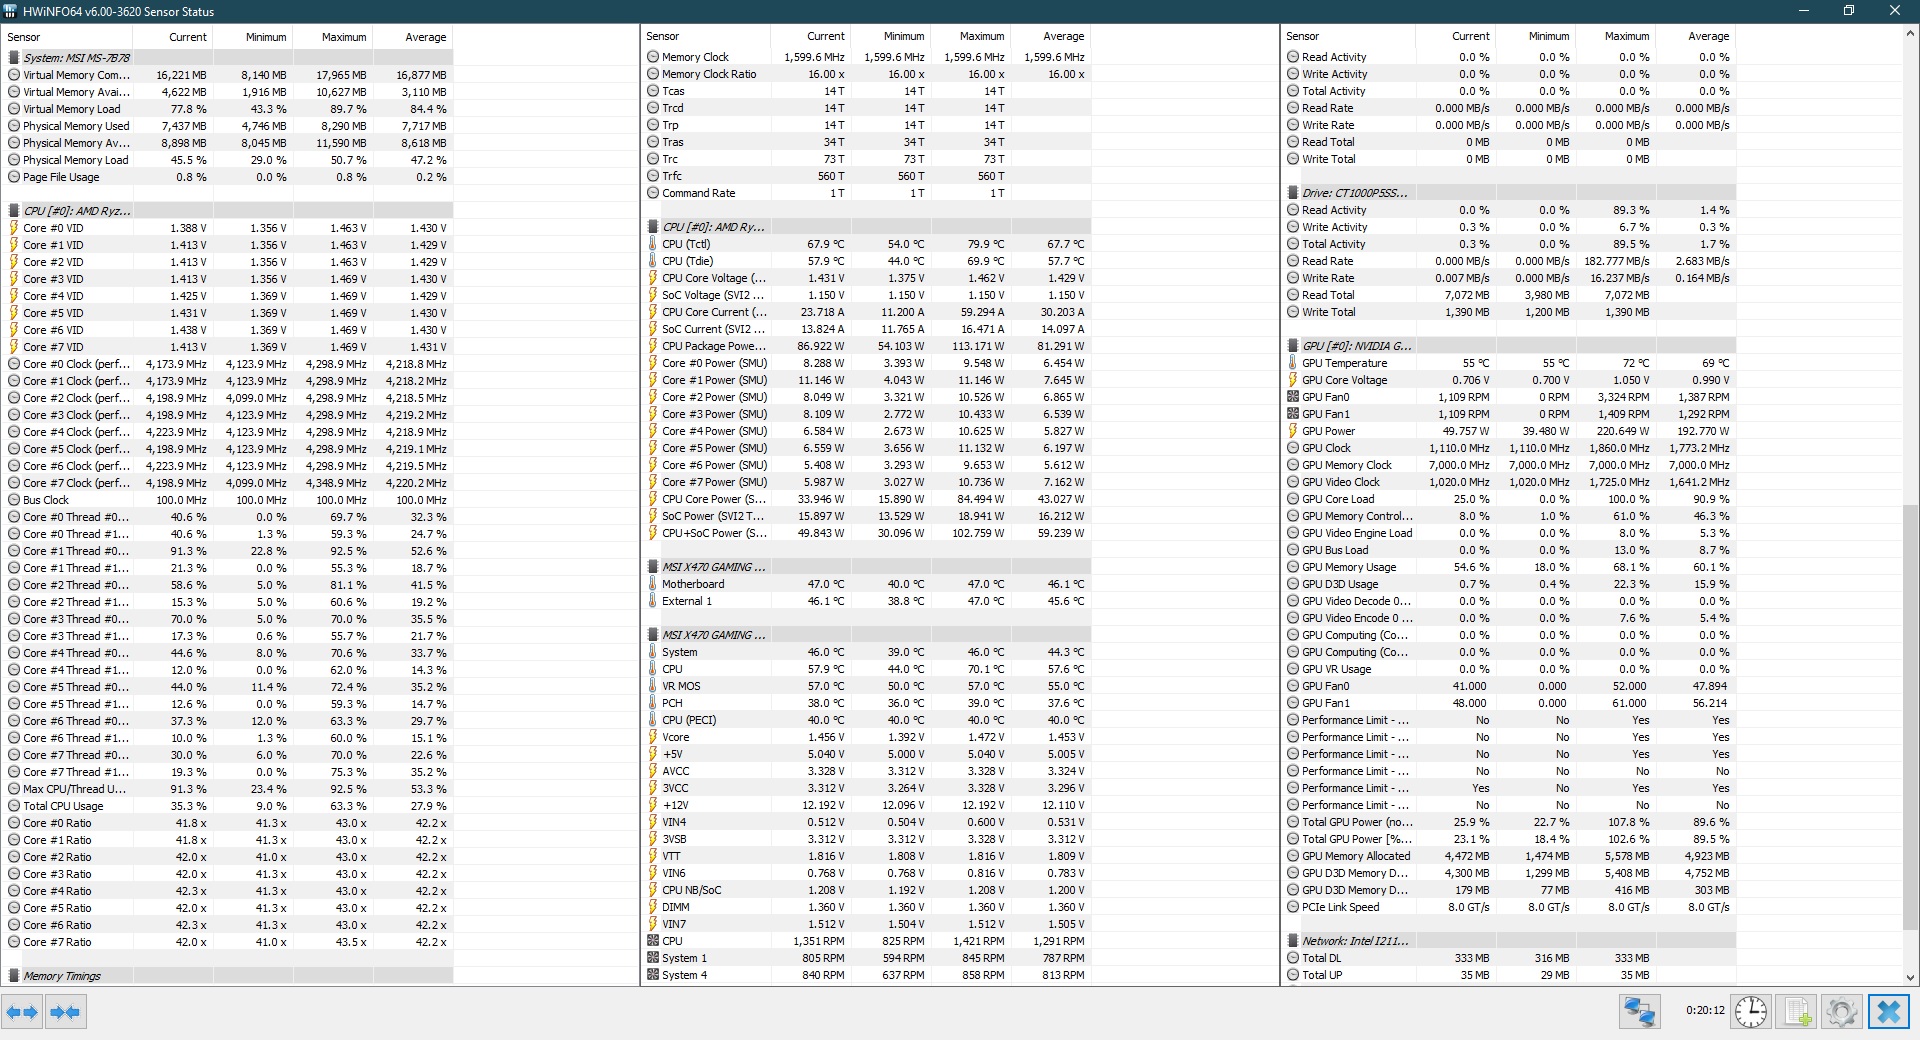Image resolution: width=1920 pixels, height=1040 pixels.
Task: Select the Drive: CT1000P5SS... group header
Action: pos(1508,193)
